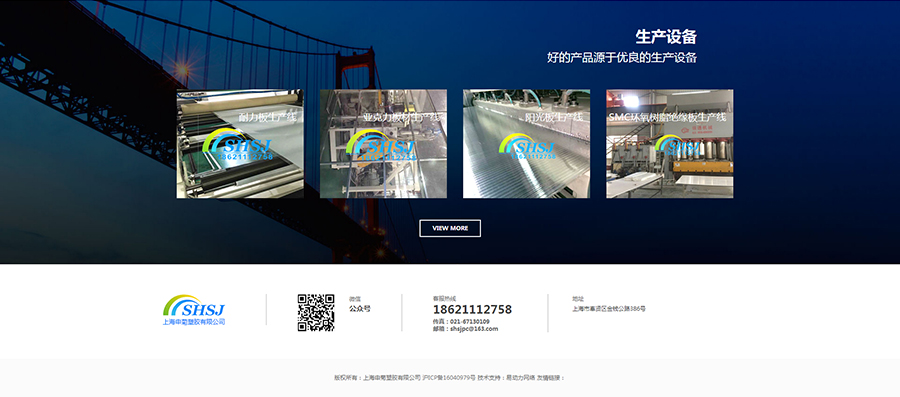Click the 微信 label above 公众号
The height and width of the screenshot is (397, 900).
tap(355, 299)
